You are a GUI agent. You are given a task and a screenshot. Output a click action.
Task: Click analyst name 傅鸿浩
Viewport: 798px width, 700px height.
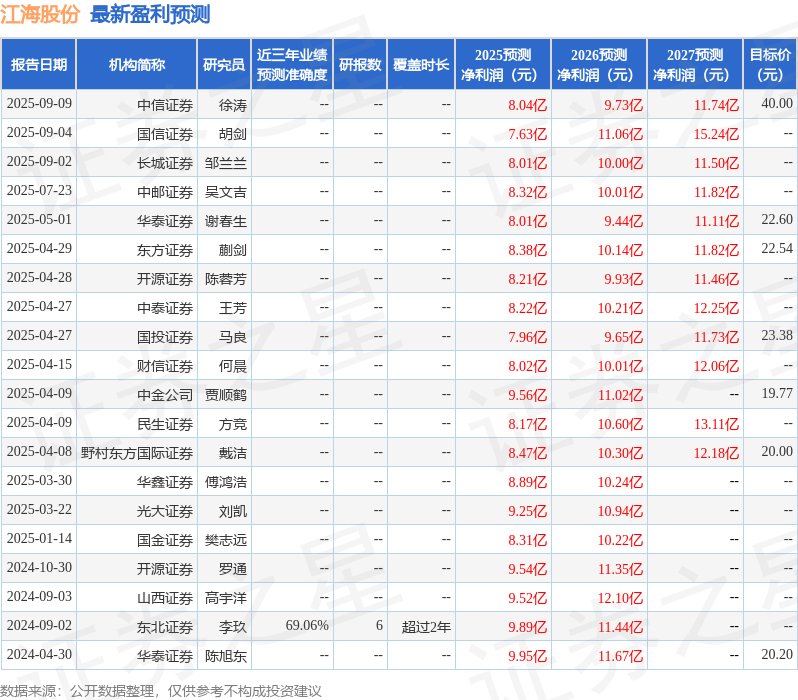tap(225, 483)
